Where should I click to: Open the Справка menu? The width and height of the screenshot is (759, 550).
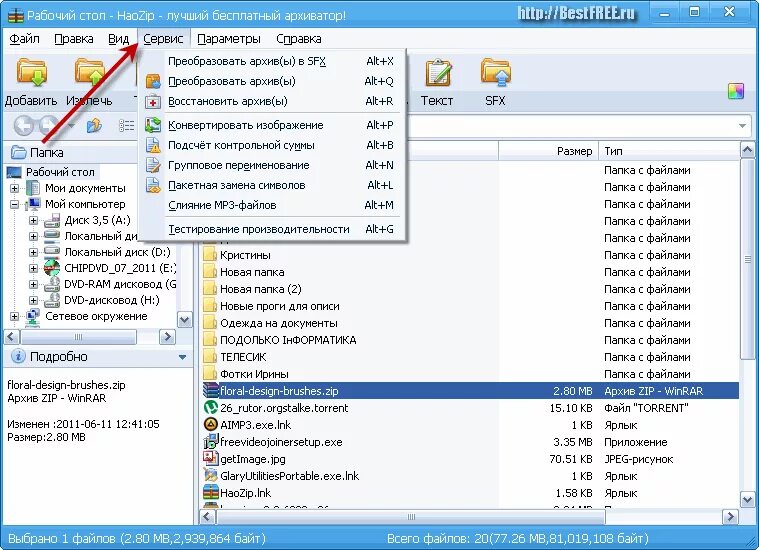coord(299,39)
